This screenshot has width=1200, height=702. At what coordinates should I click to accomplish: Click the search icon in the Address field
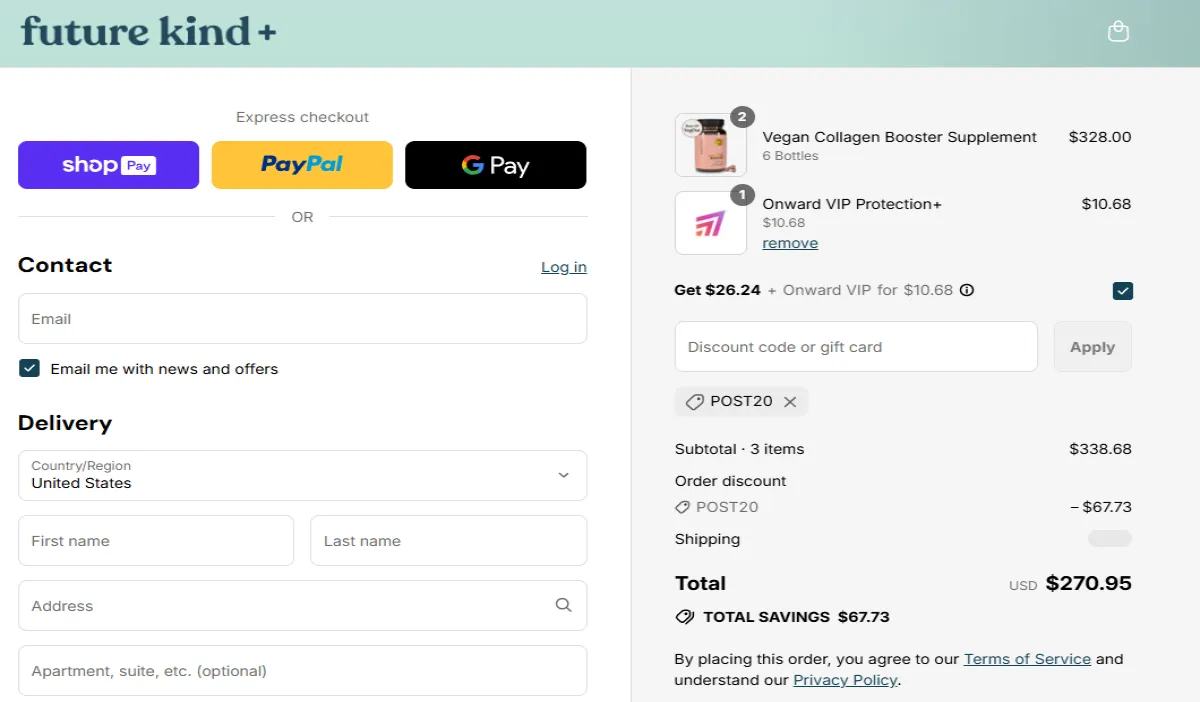tap(563, 605)
